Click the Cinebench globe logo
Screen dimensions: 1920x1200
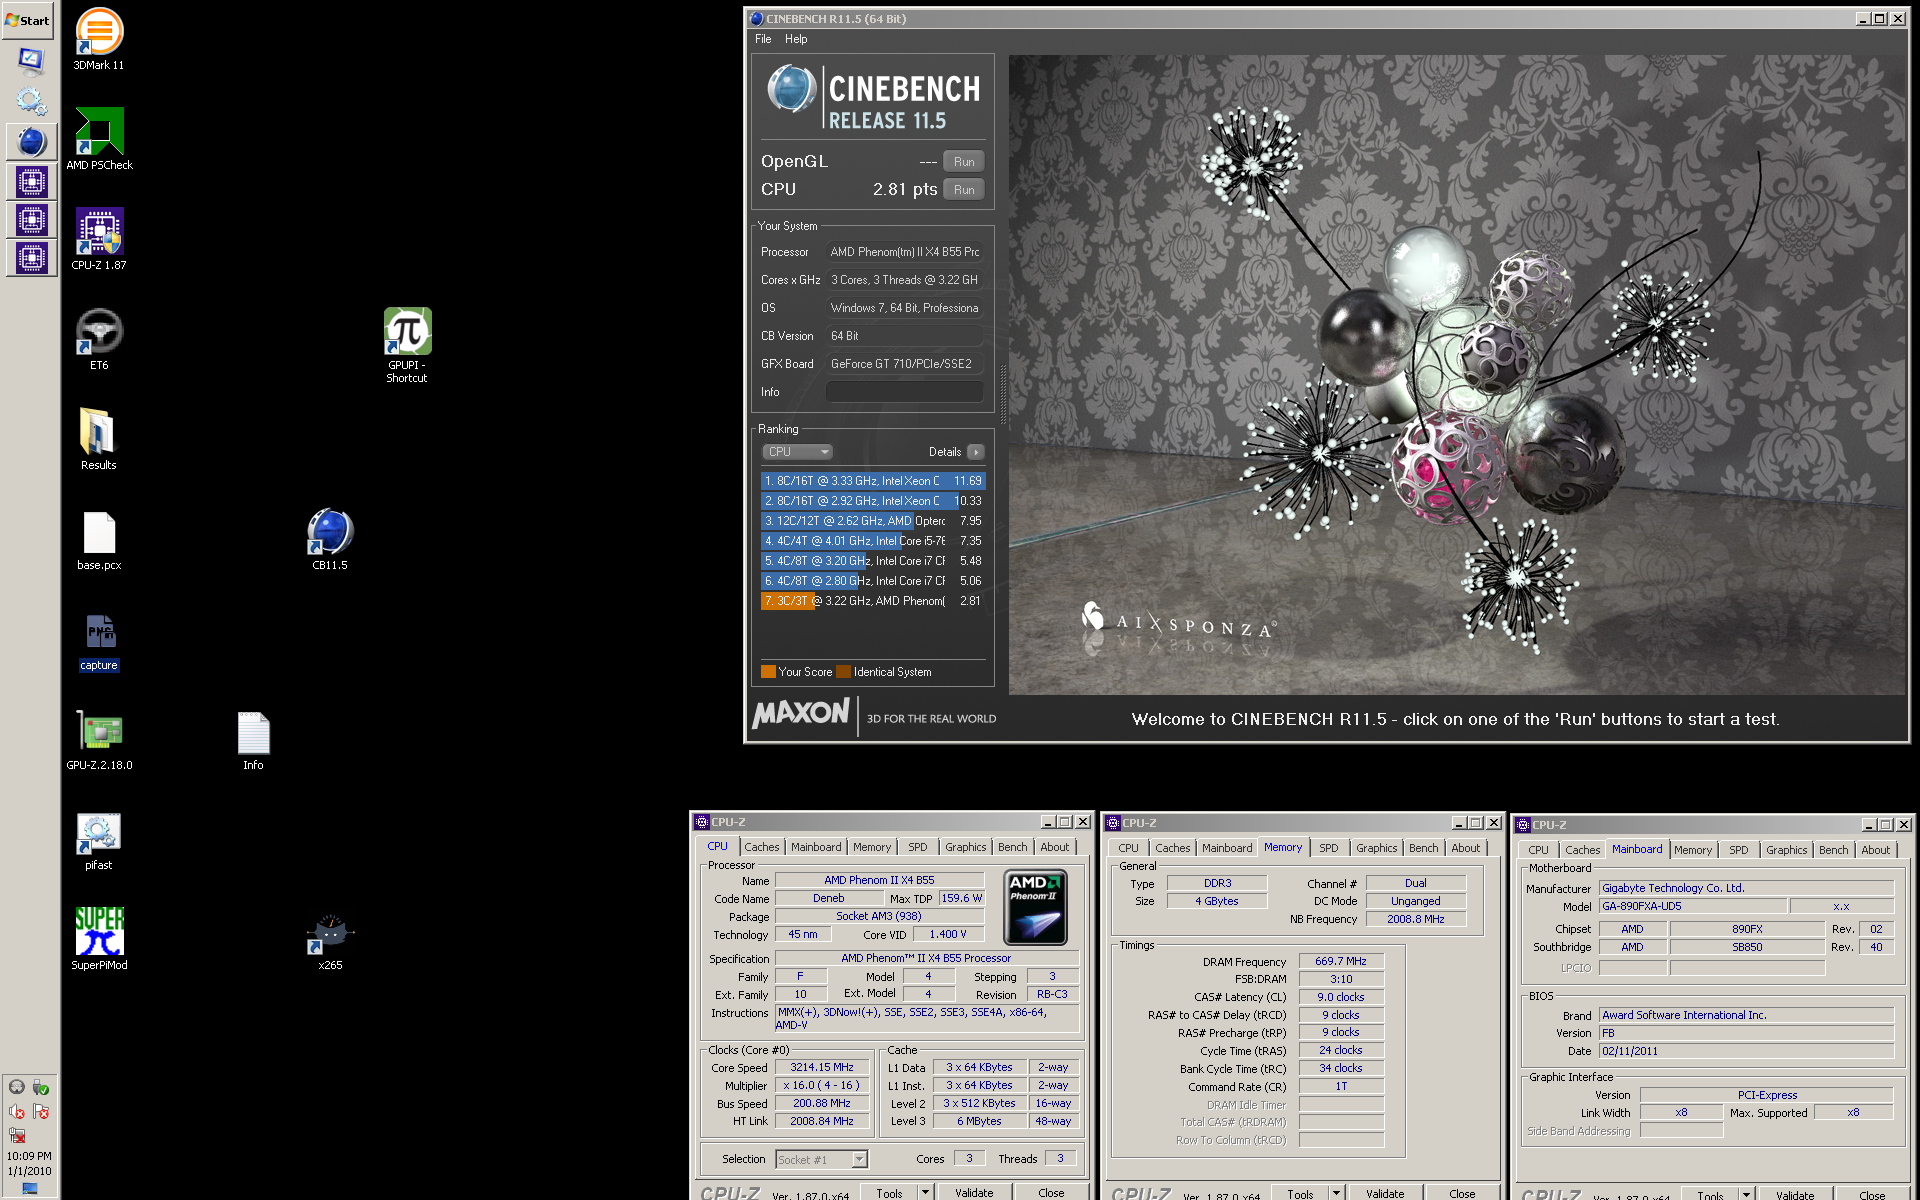[792, 88]
